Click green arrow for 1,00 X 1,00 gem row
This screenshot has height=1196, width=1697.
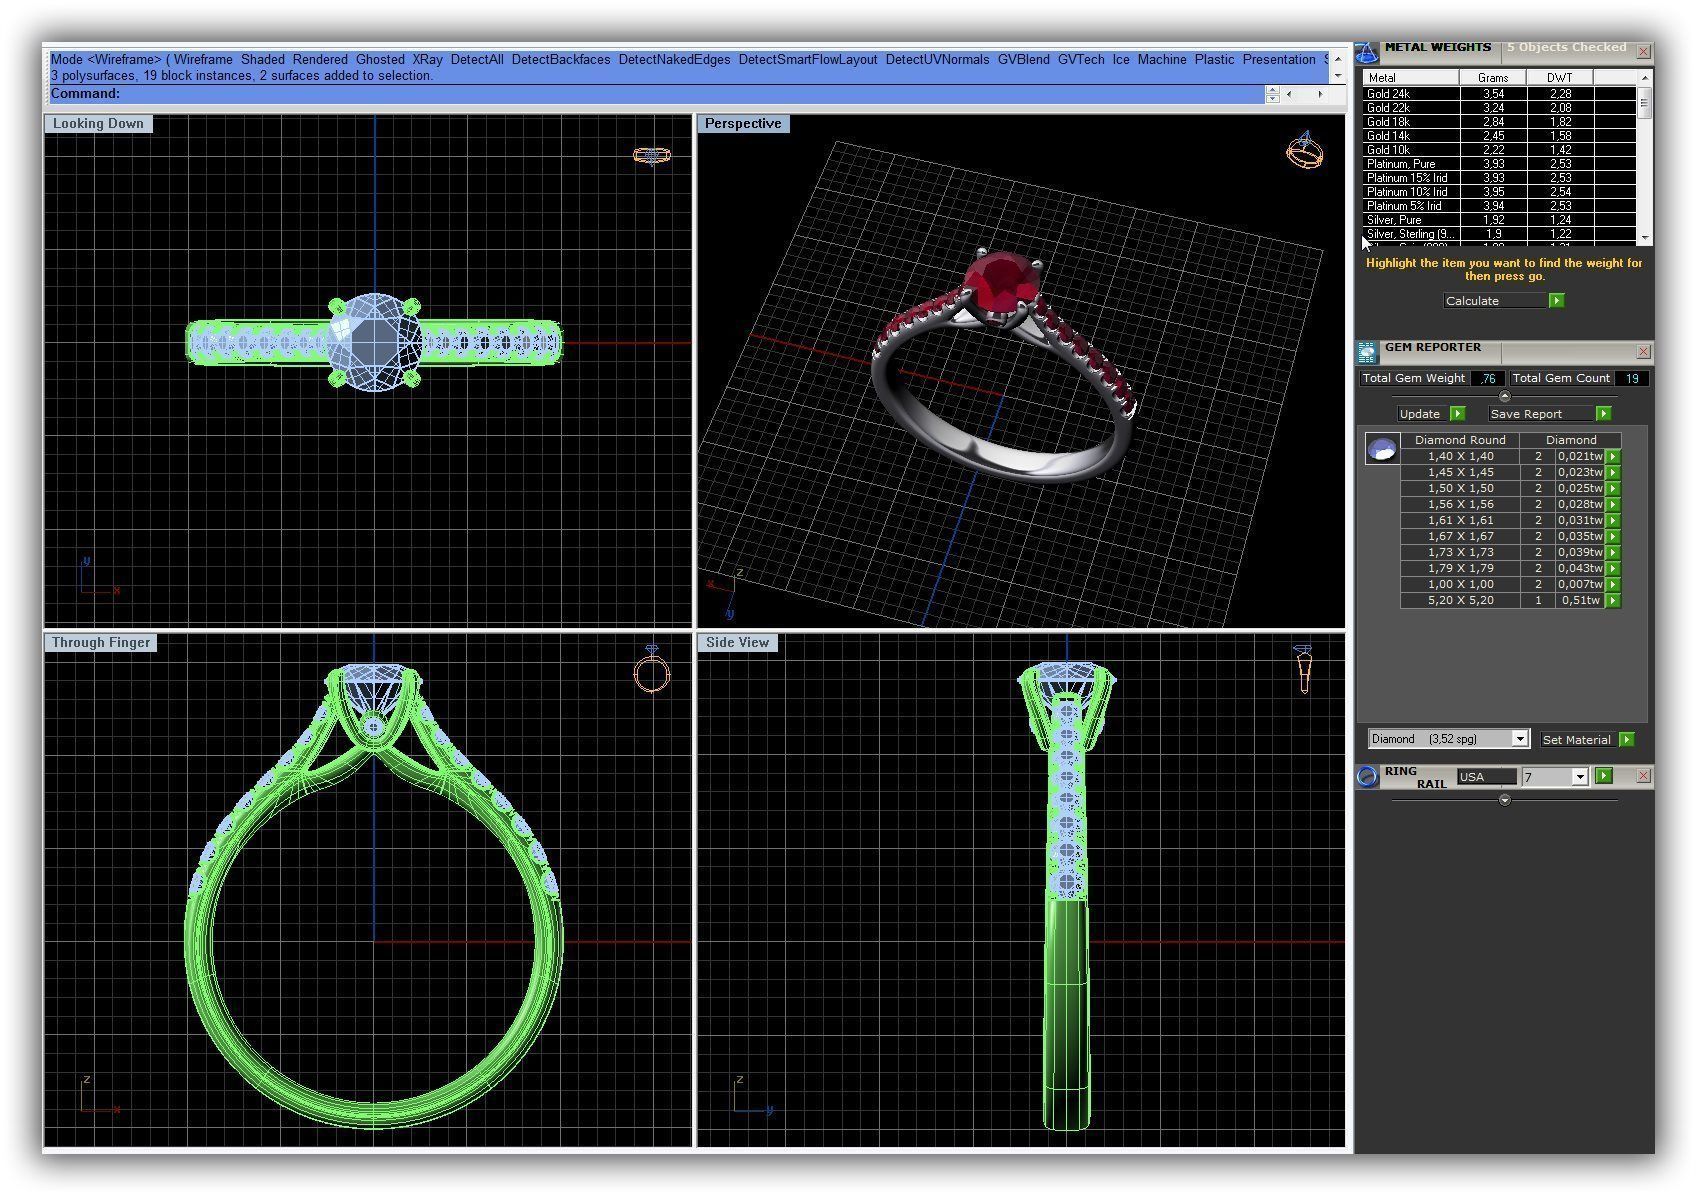tap(1613, 584)
